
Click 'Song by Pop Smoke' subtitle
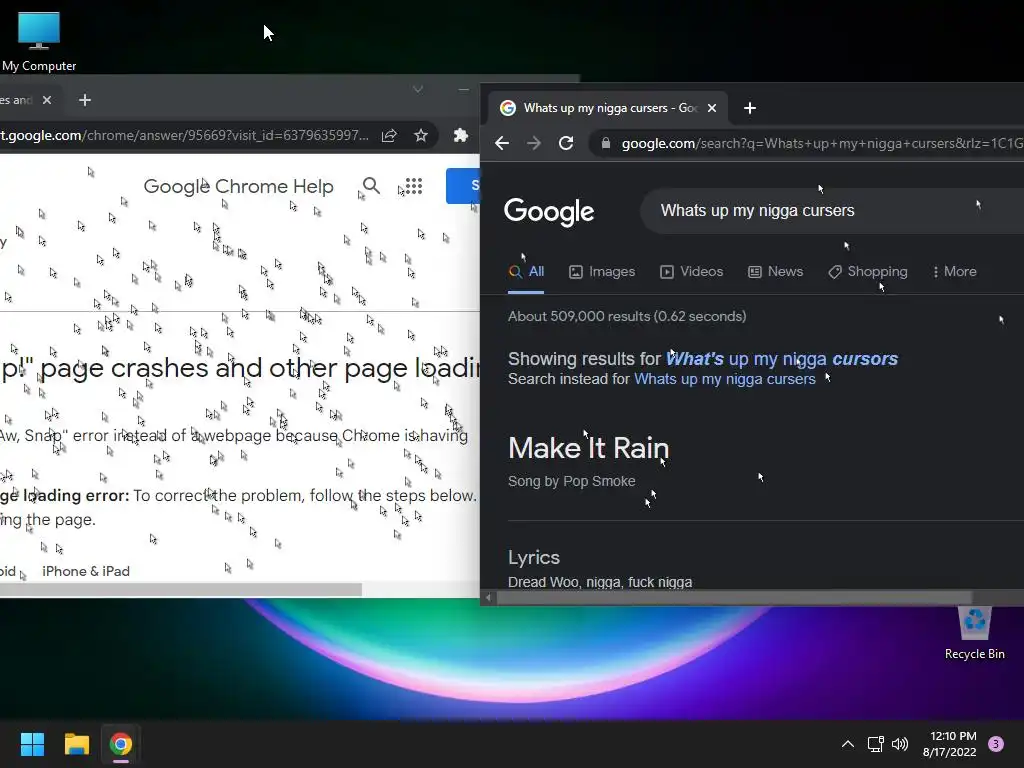point(571,481)
